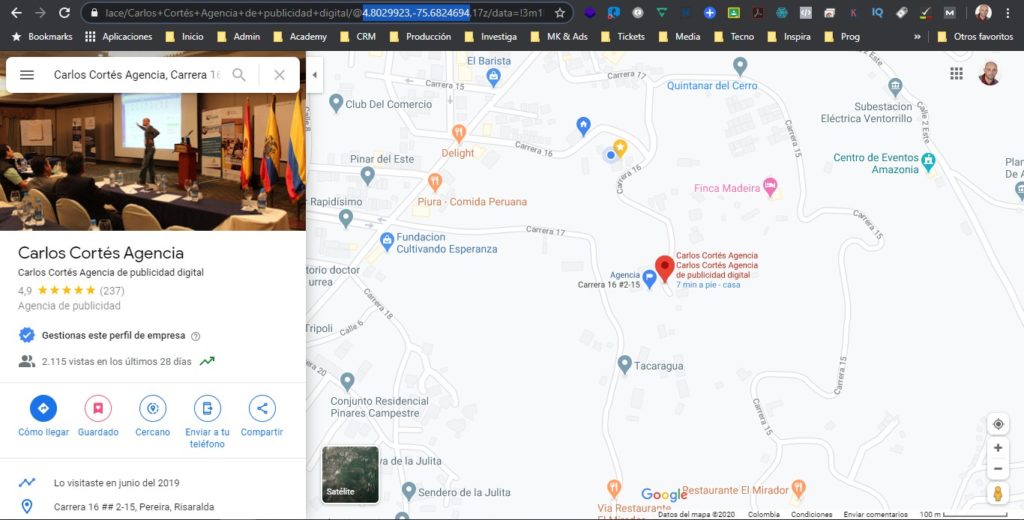Click the Guardado bookmark icon

point(98,408)
